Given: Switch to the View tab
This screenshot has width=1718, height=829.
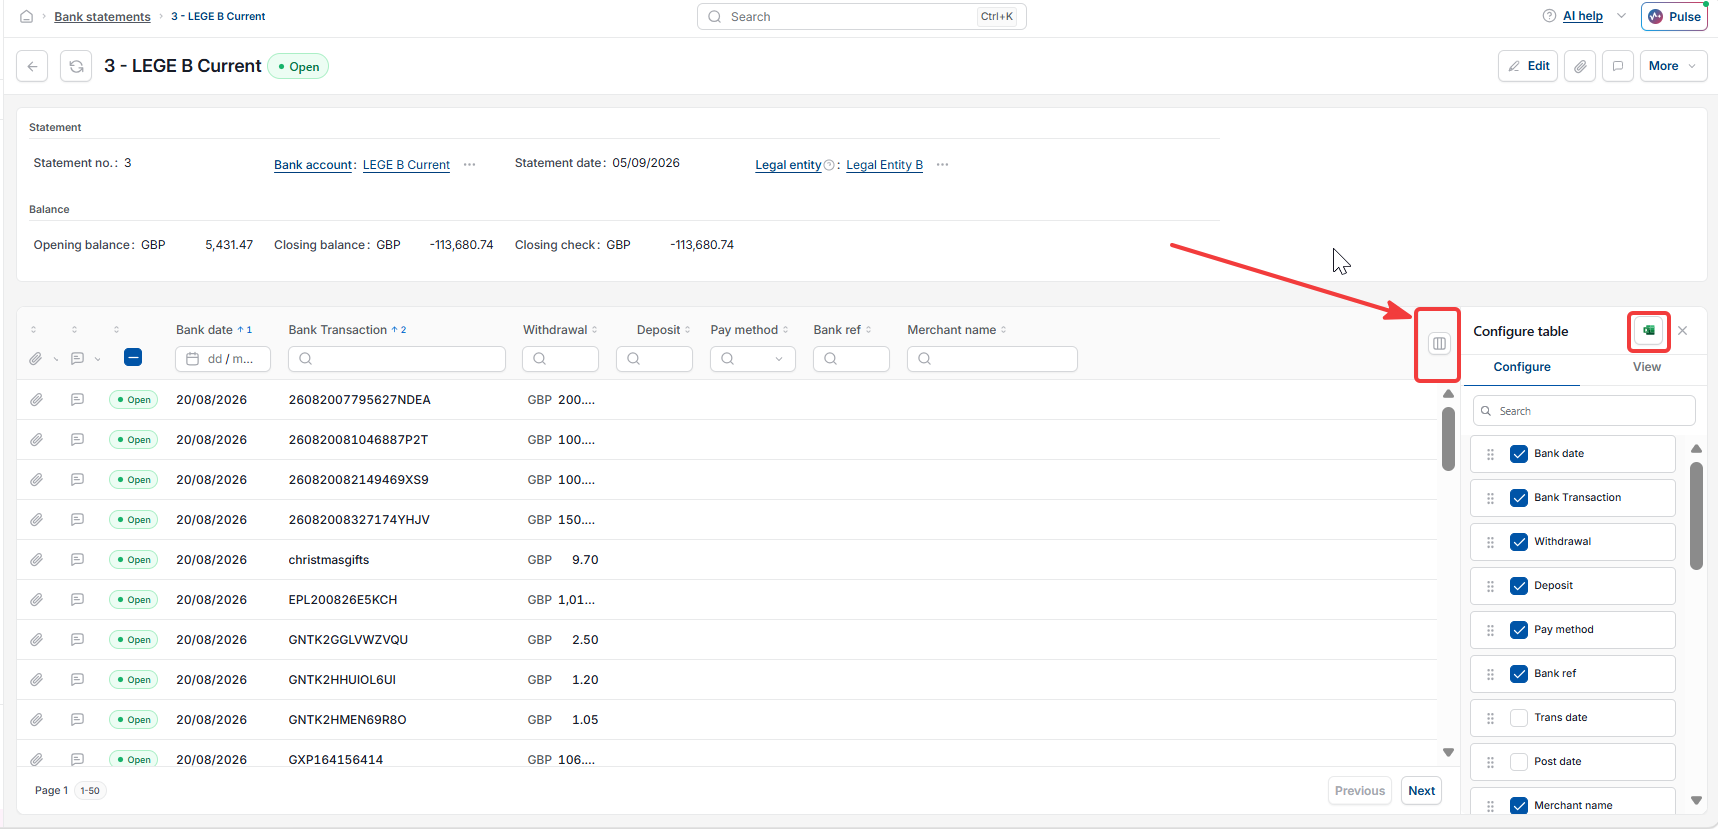Looking at the screenshot, I should [1647, 367].
